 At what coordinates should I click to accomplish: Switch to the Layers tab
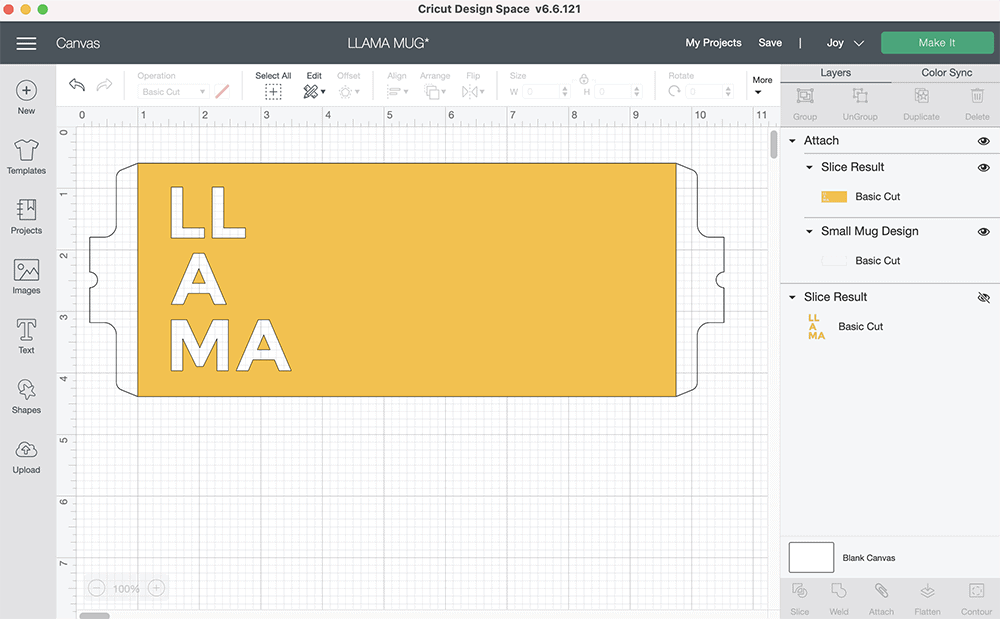pyautogui.click(x=835, y=73)
